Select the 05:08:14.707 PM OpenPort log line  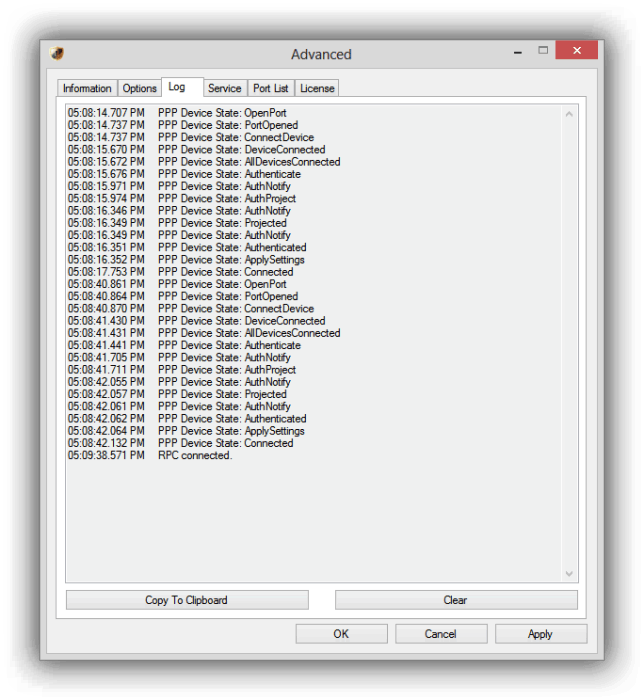pos(177,113)
